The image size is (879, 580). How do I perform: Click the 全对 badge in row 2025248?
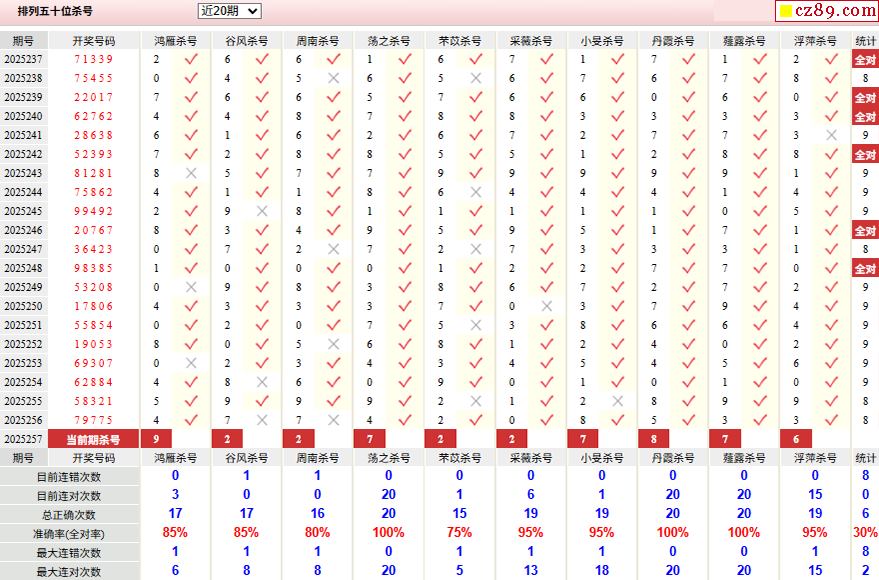(865, 268)
